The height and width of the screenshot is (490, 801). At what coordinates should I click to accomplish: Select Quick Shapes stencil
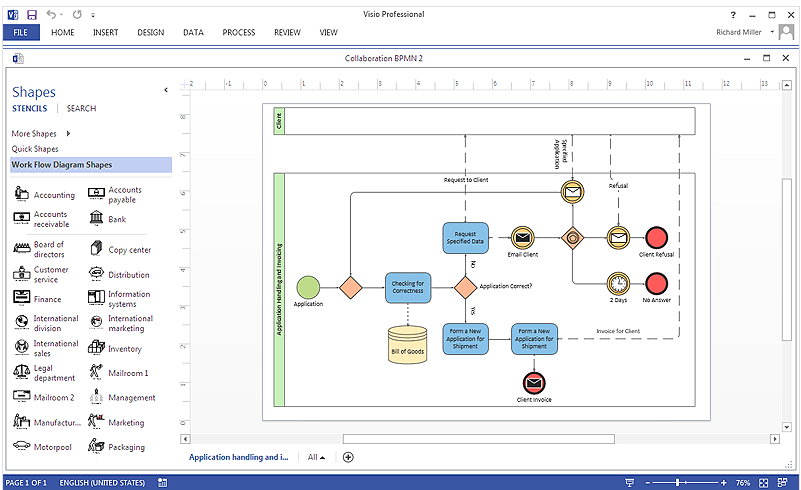click(35, 149)
